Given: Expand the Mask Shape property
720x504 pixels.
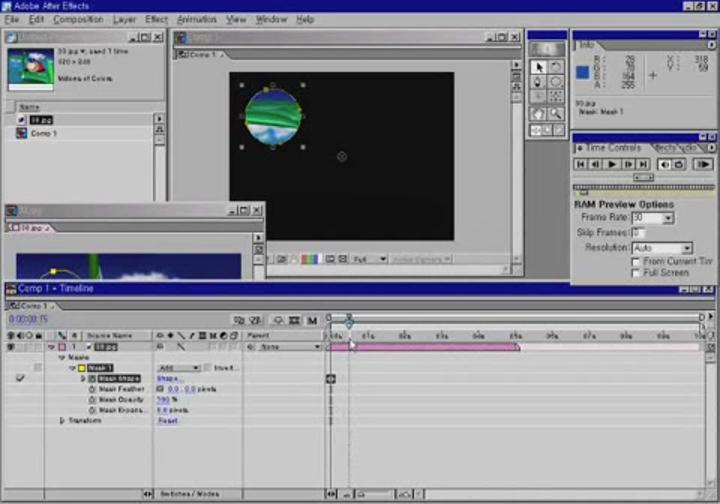Looking at the screenshot, I should click(83, 378).
